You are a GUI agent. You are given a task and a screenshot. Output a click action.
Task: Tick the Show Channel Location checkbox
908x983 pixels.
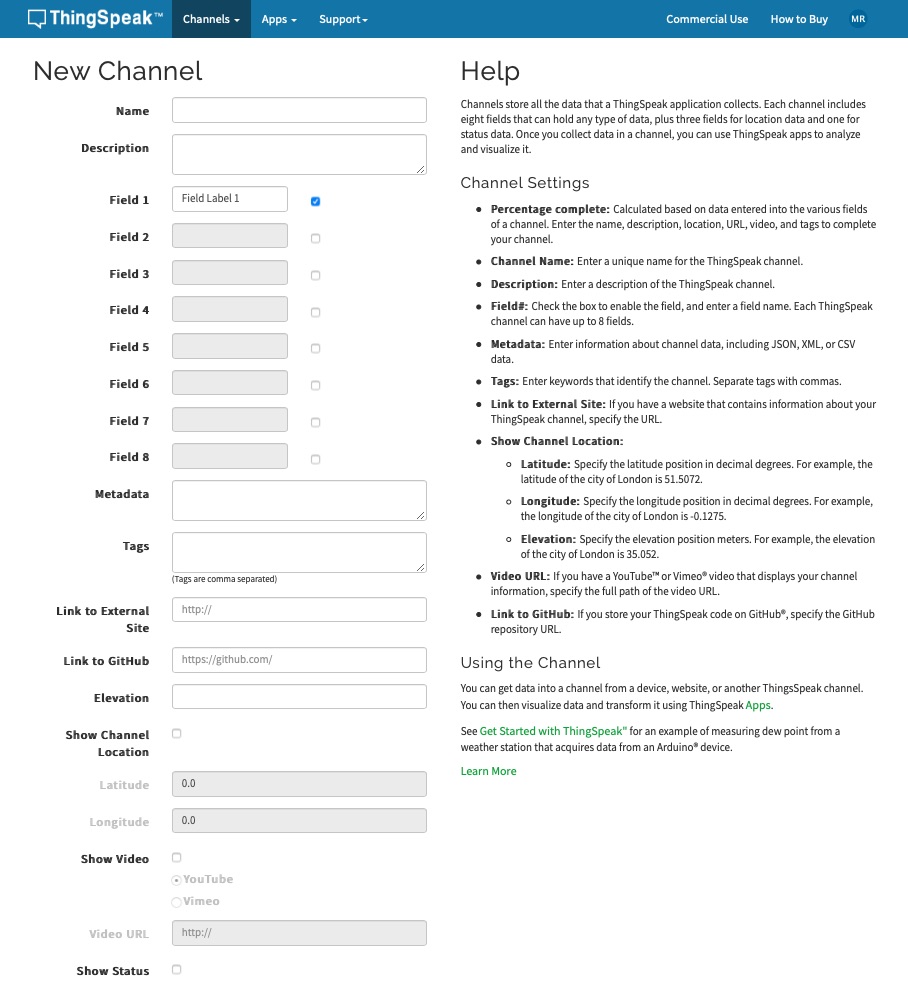(x=177, y=734)
